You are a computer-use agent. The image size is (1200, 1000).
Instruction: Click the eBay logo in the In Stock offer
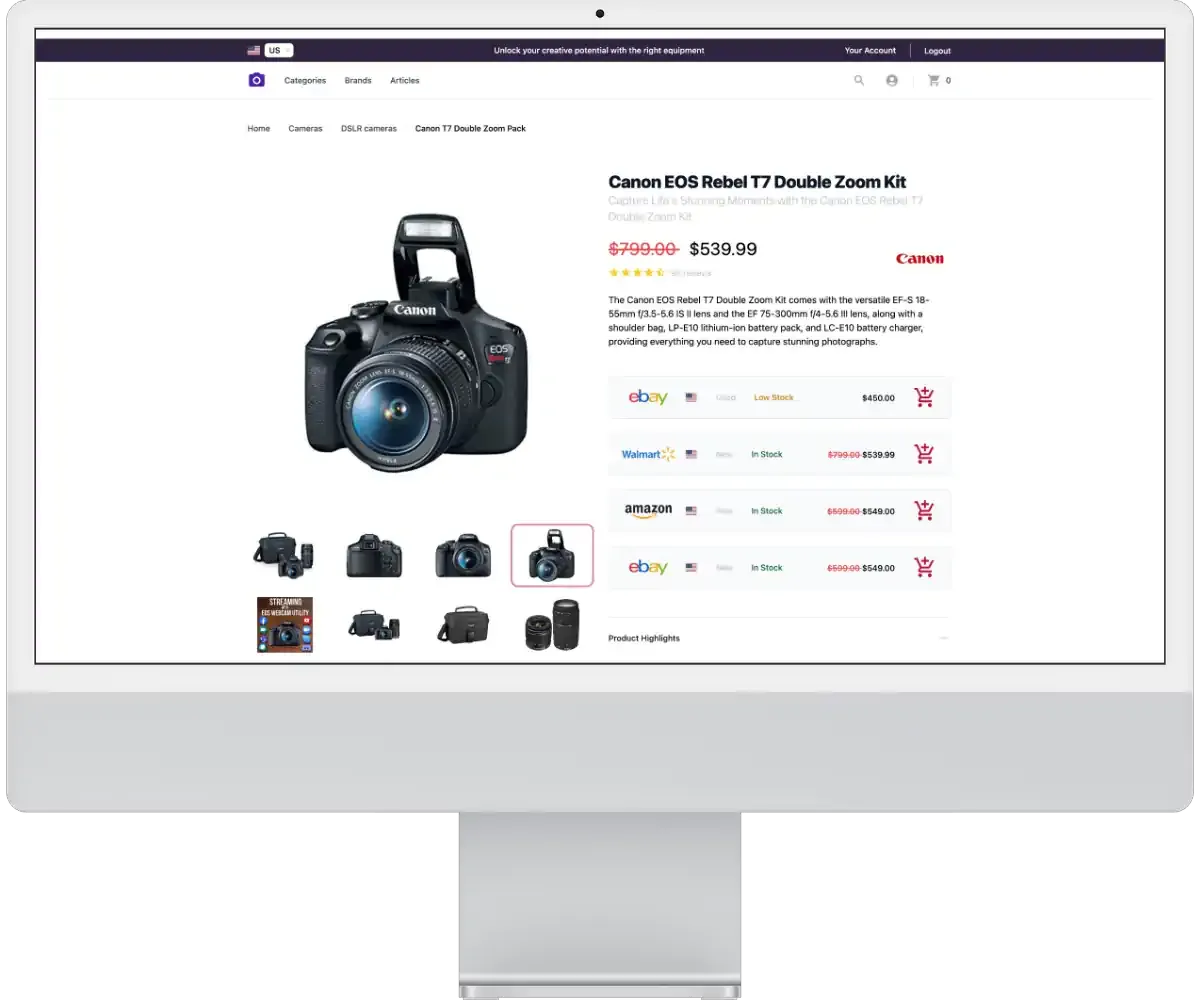click(x=648, y=567)
